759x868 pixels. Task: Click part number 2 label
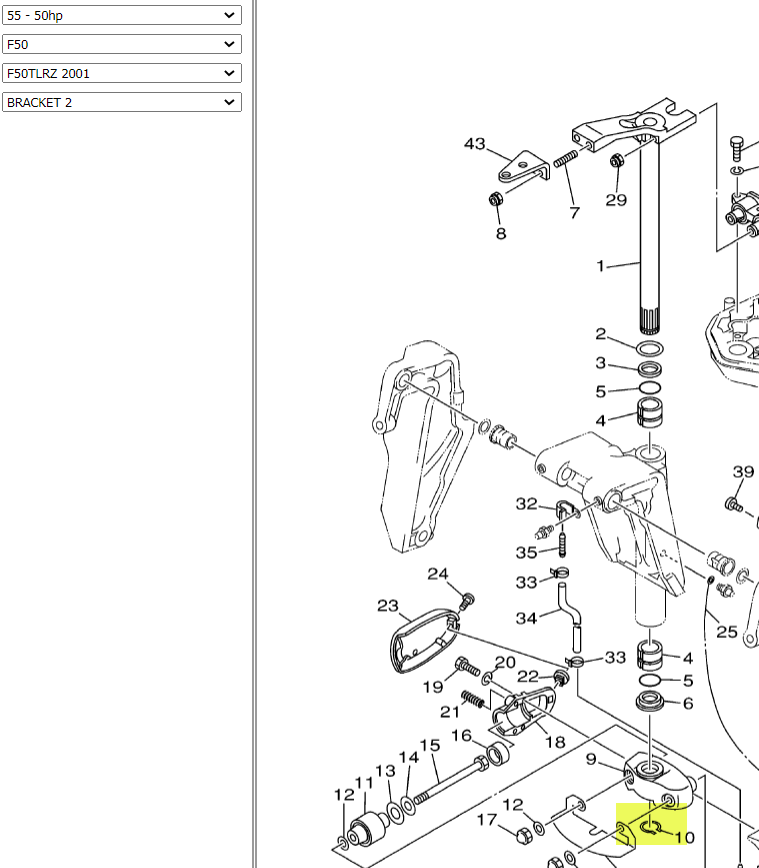click(x=601, y=334)
